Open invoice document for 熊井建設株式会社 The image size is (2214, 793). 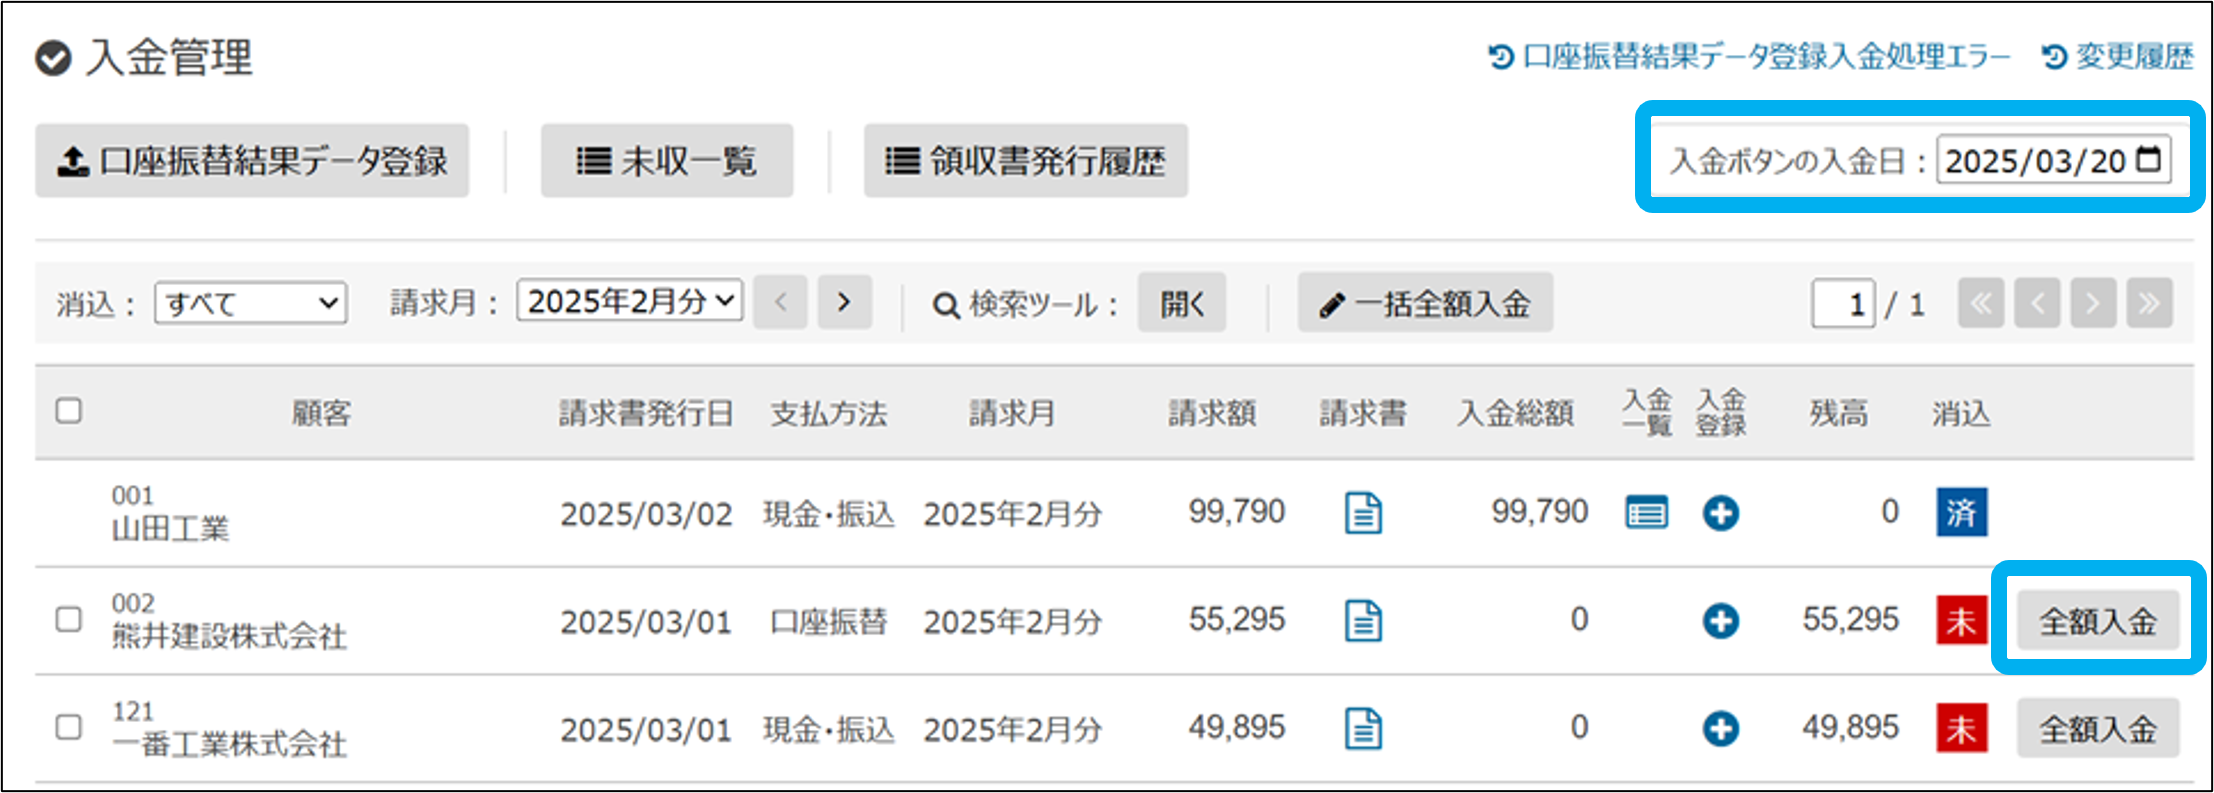point(1363,621)
